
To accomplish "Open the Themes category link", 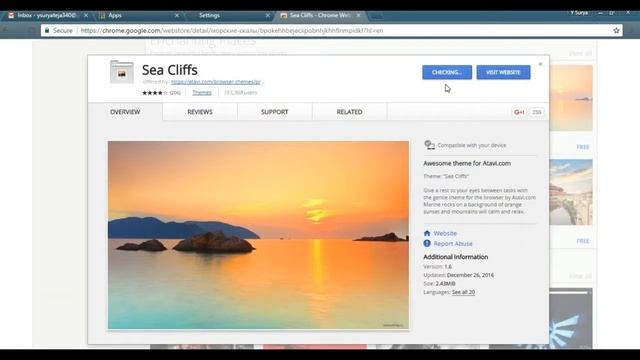I will [x=202, y=93].
